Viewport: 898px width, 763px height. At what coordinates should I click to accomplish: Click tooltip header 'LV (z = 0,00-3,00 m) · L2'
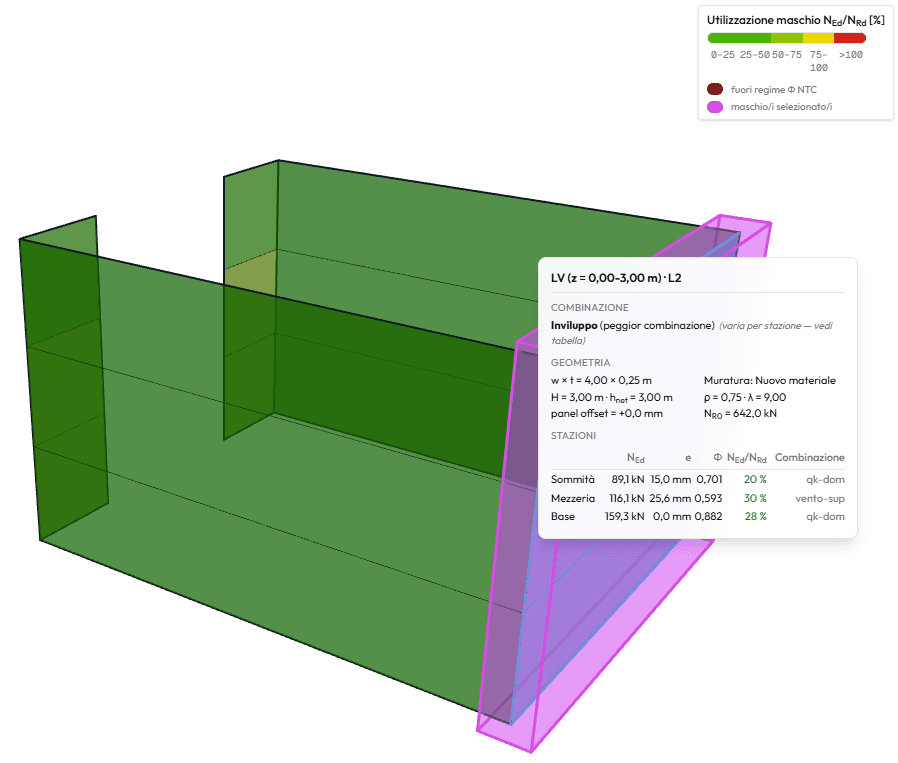616,278
